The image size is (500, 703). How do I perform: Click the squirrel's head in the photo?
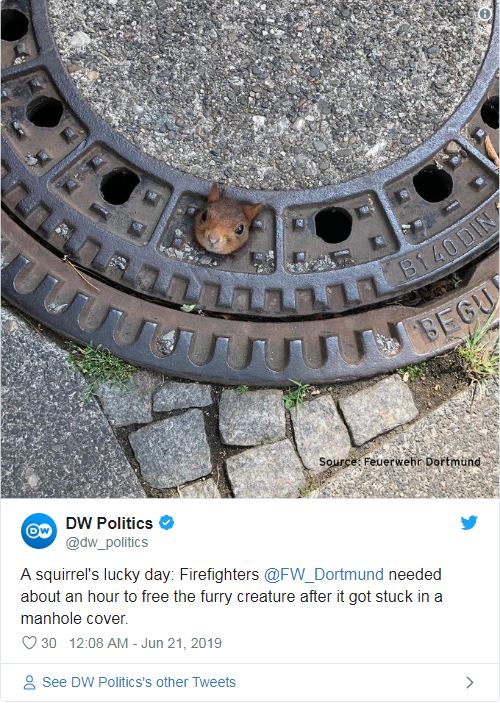coord(226,222)
